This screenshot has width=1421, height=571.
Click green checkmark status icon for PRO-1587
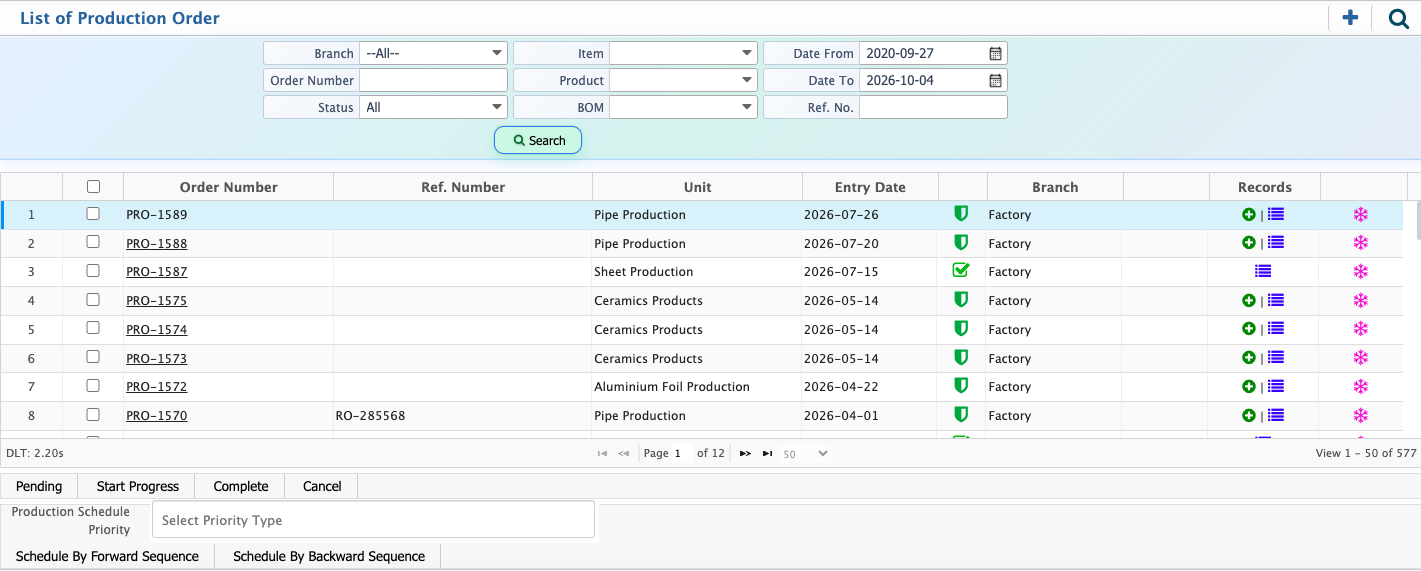point(961,270)
